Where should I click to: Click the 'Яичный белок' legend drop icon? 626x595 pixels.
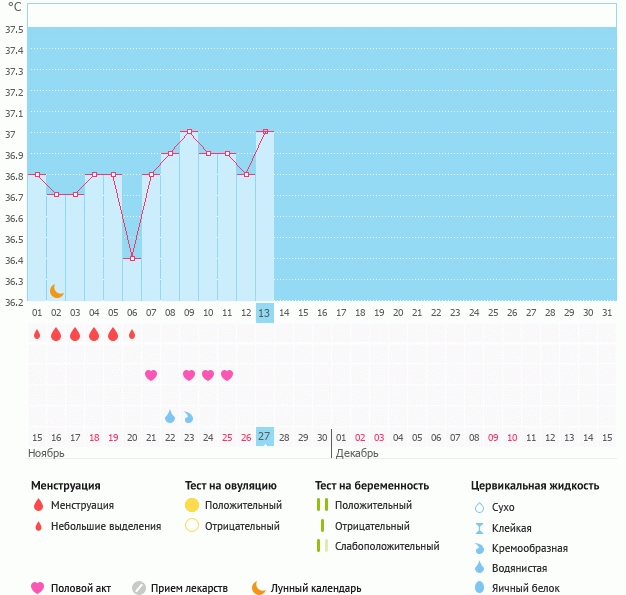pos(480,588)
